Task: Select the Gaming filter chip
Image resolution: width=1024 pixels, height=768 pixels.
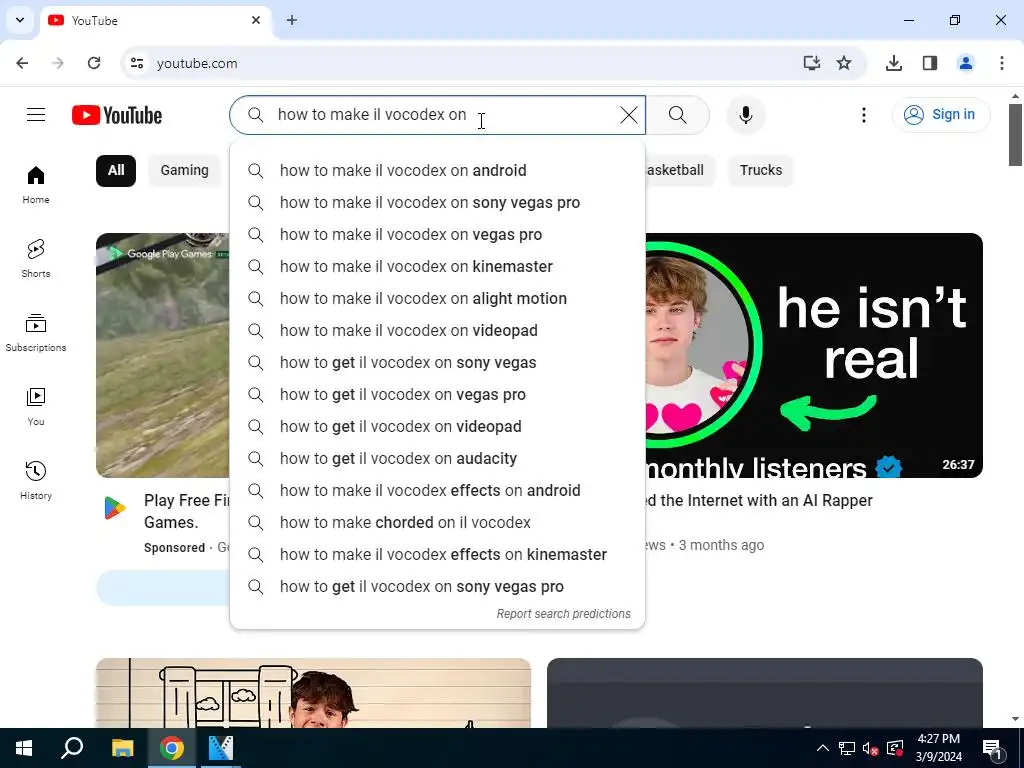Action: pyautogui.click(x=185, y=170)
